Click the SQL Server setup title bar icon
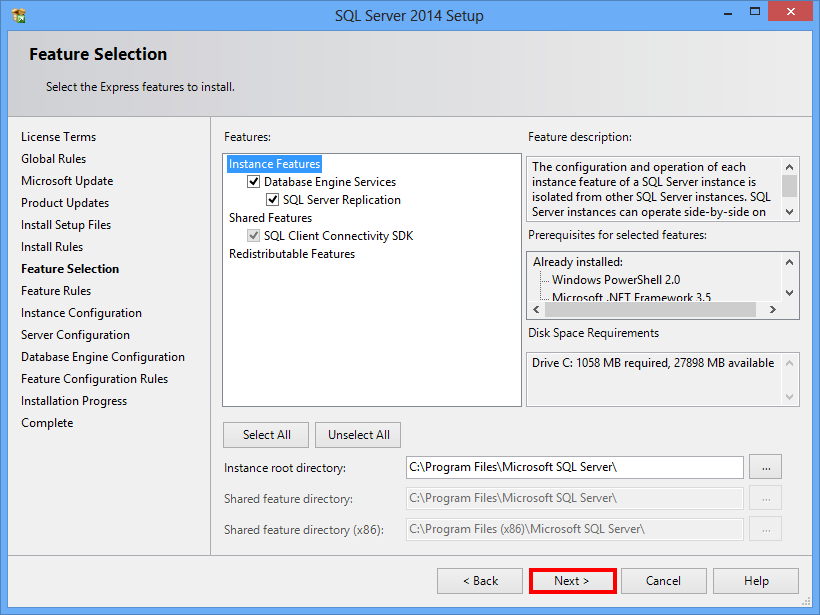820x615 pixels. tap(18, 16)
